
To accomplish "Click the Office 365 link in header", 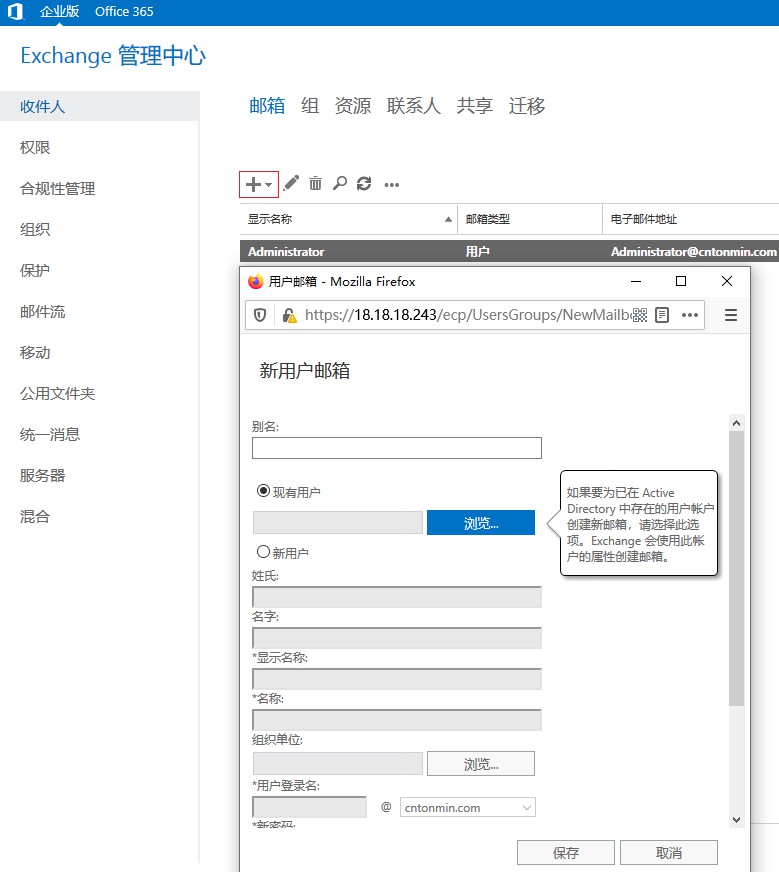I will tap(124, 11).
